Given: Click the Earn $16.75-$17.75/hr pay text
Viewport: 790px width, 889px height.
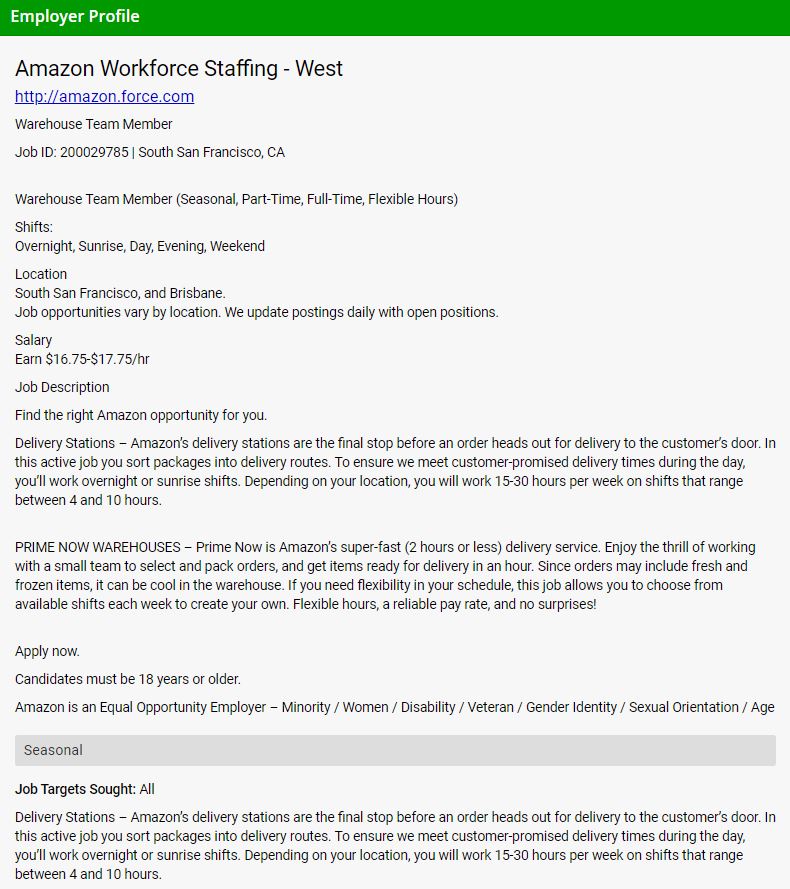Looking at the screenshot, I should [82, 359].
